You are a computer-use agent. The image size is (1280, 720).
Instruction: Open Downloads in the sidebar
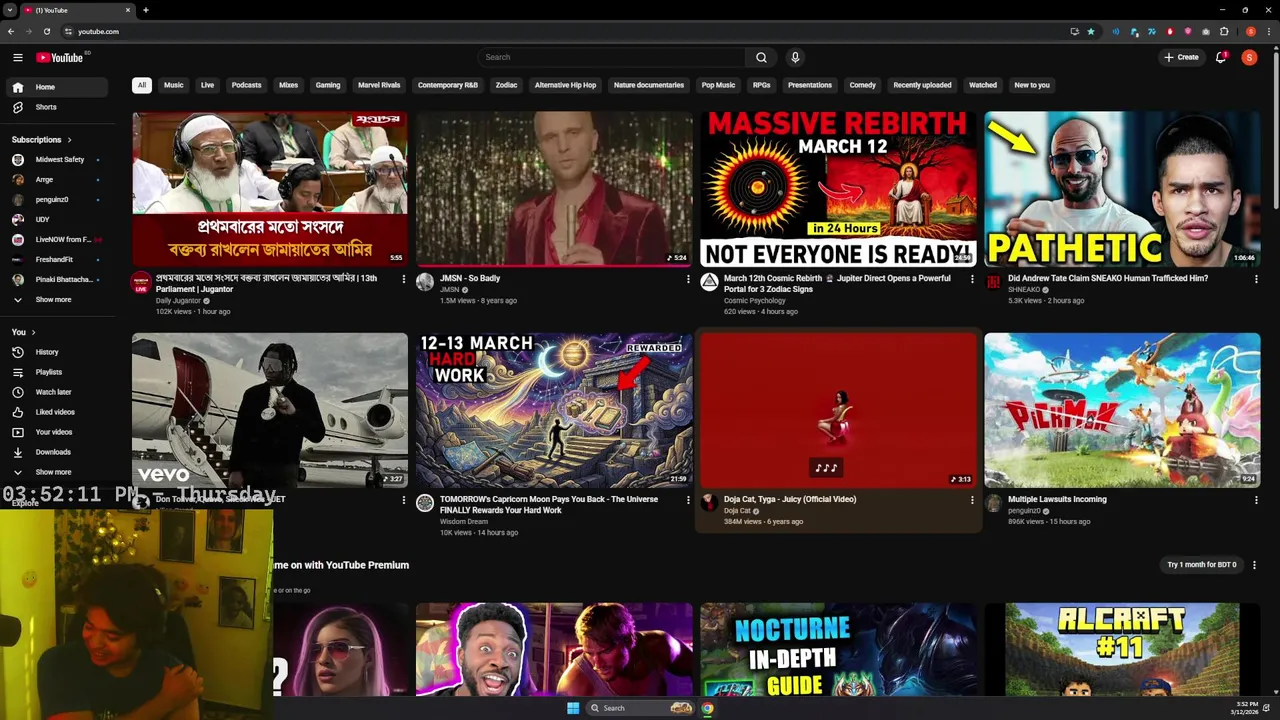(x=56, y=452)
